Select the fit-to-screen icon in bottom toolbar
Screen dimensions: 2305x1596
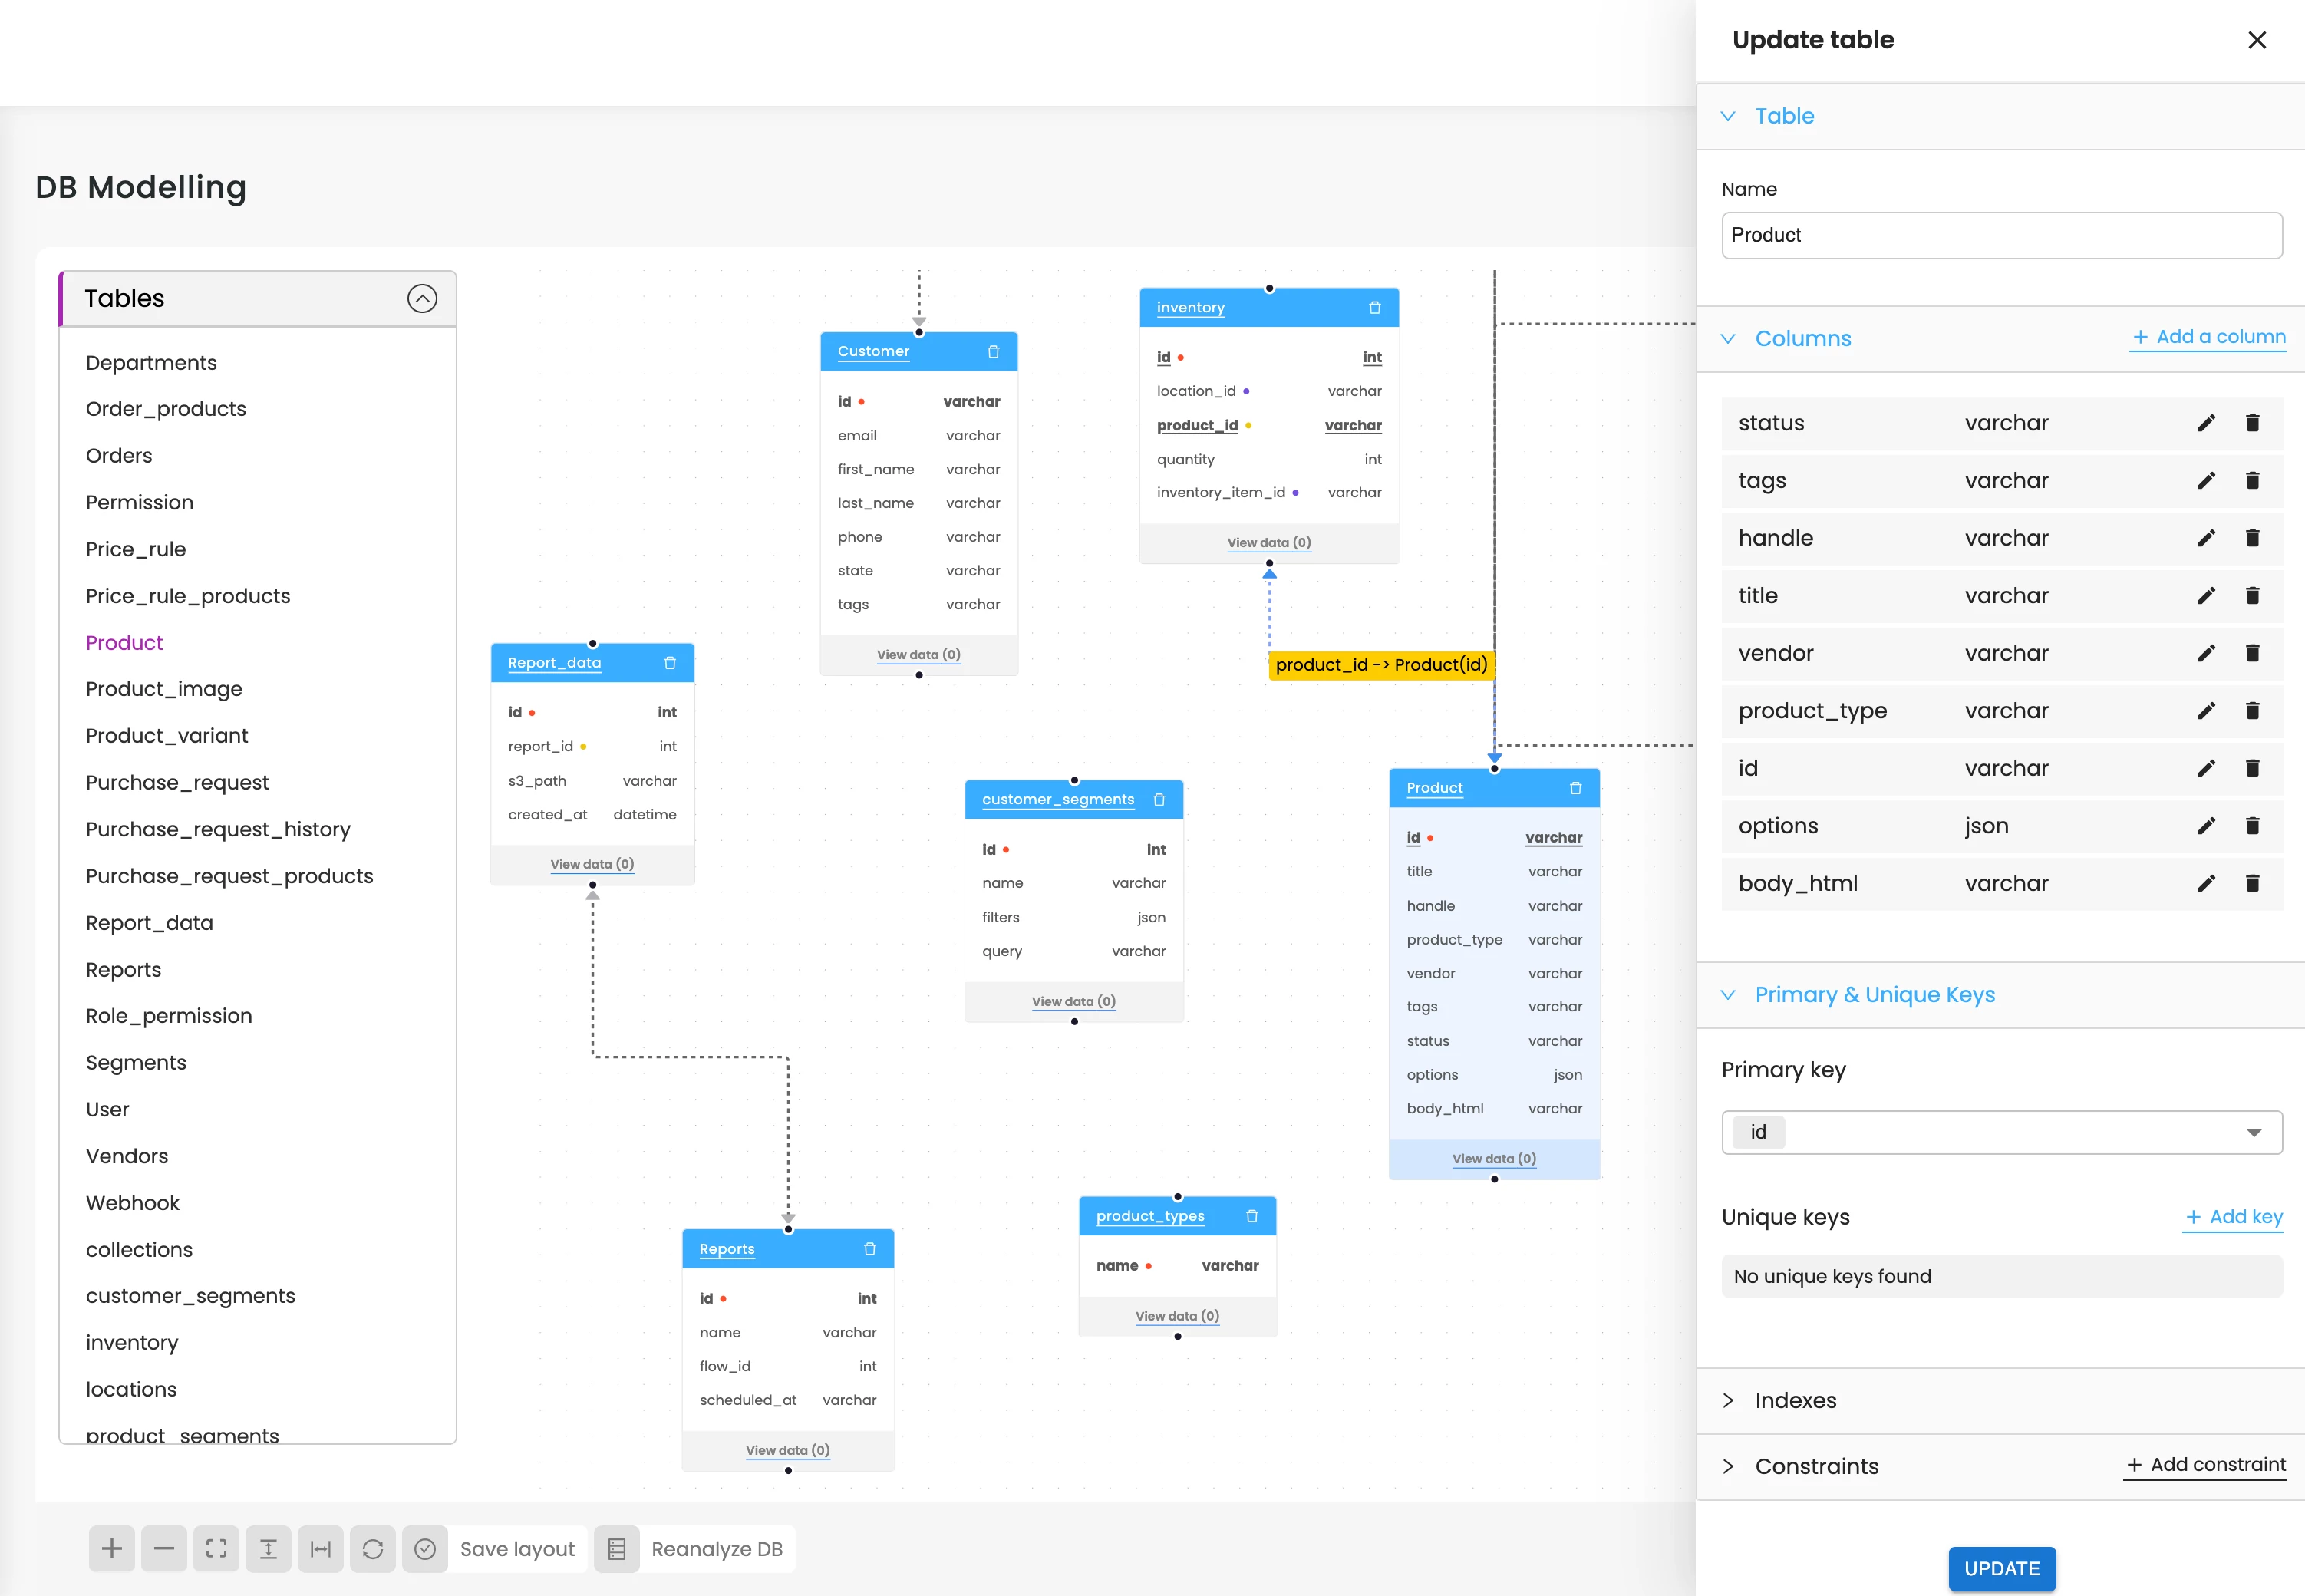click(x=217, y=1548)
